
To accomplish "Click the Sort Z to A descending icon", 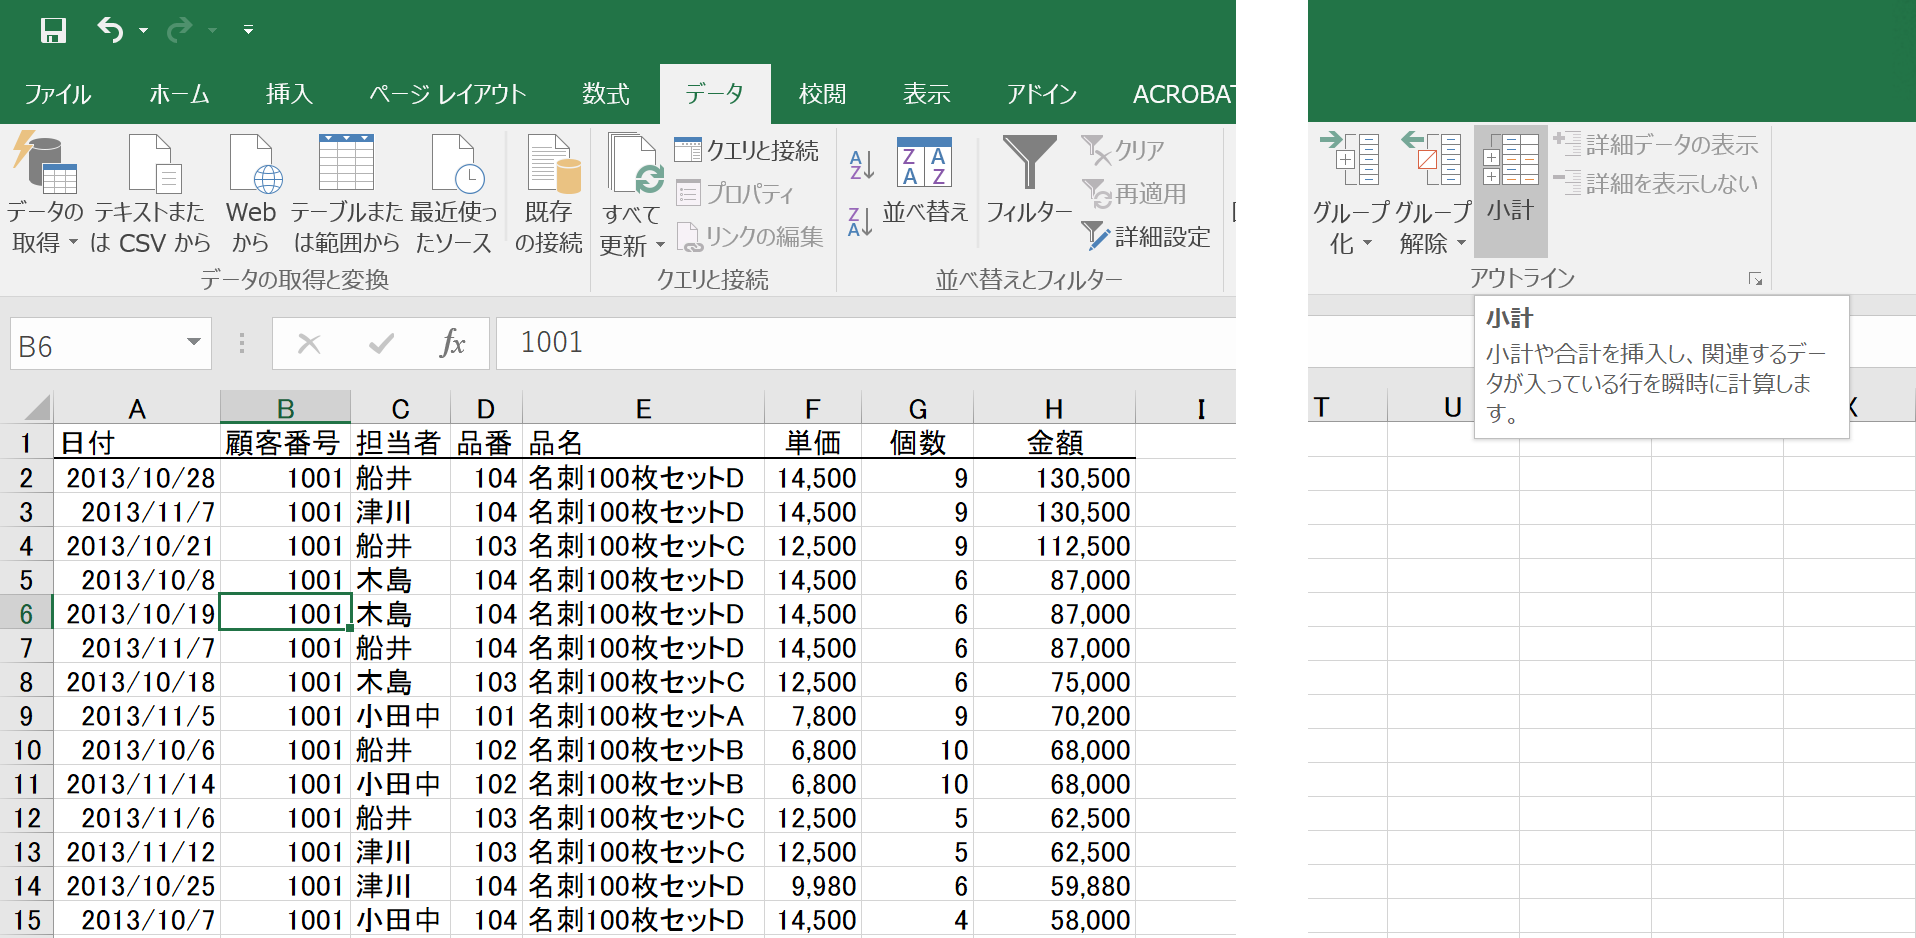I will pyautogui.click(x=860, y=222).
